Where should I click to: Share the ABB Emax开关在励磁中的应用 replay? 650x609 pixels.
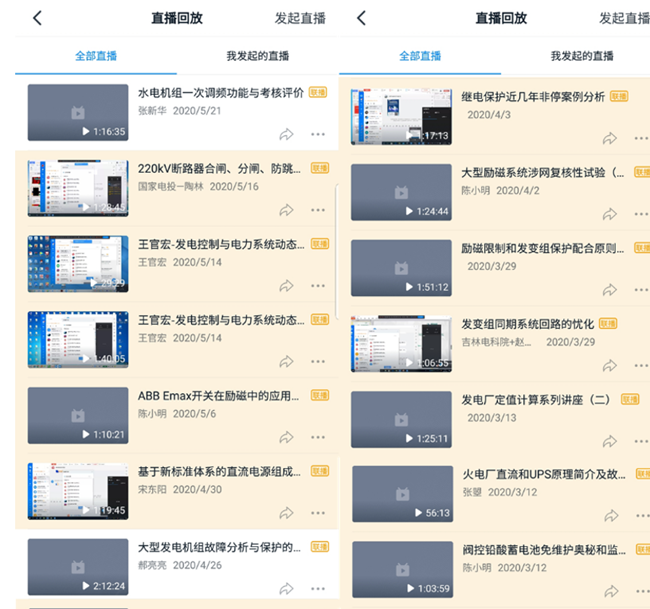click(x=287, y=437)
